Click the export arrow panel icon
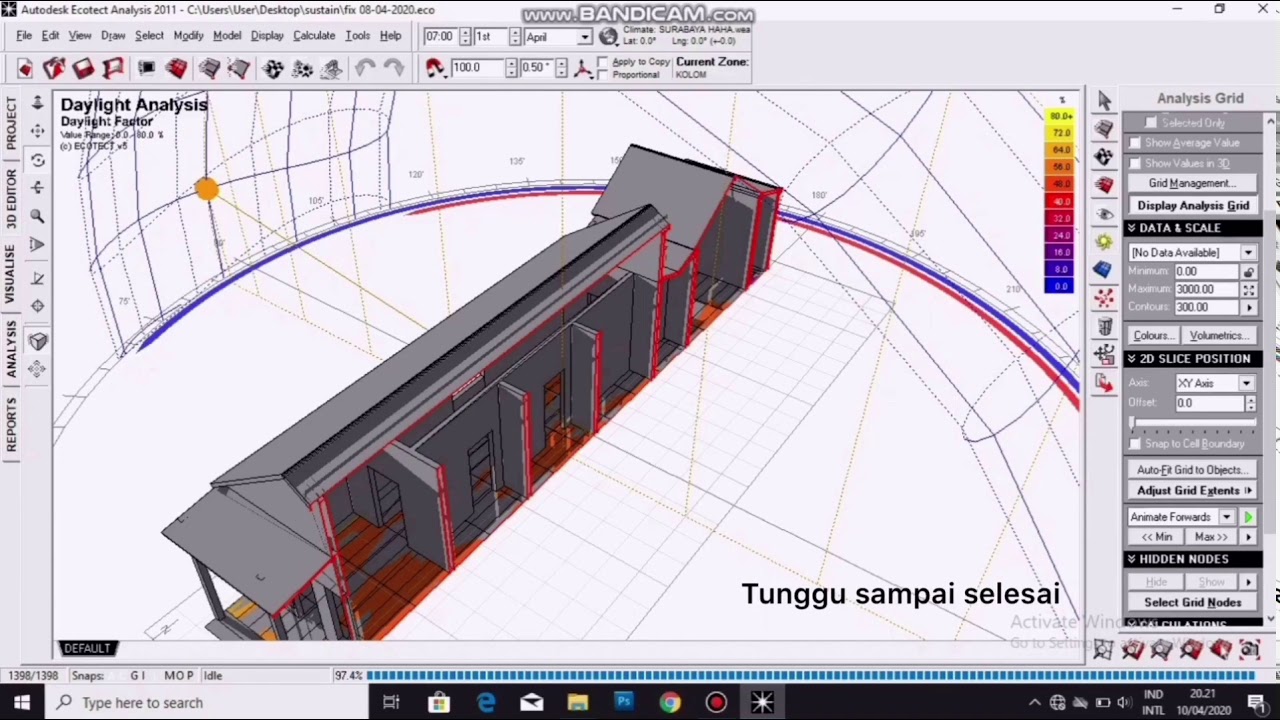 (x=1104, y=382)
